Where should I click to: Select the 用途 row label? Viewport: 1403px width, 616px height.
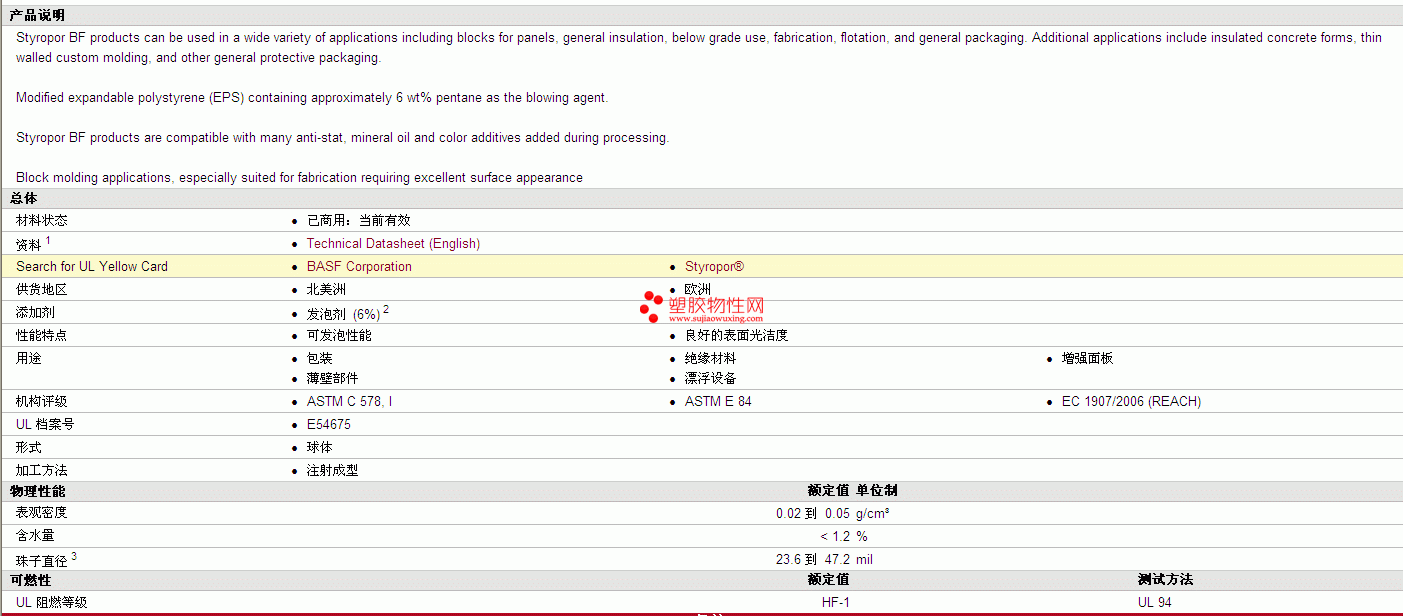click(x=29, y=358)
